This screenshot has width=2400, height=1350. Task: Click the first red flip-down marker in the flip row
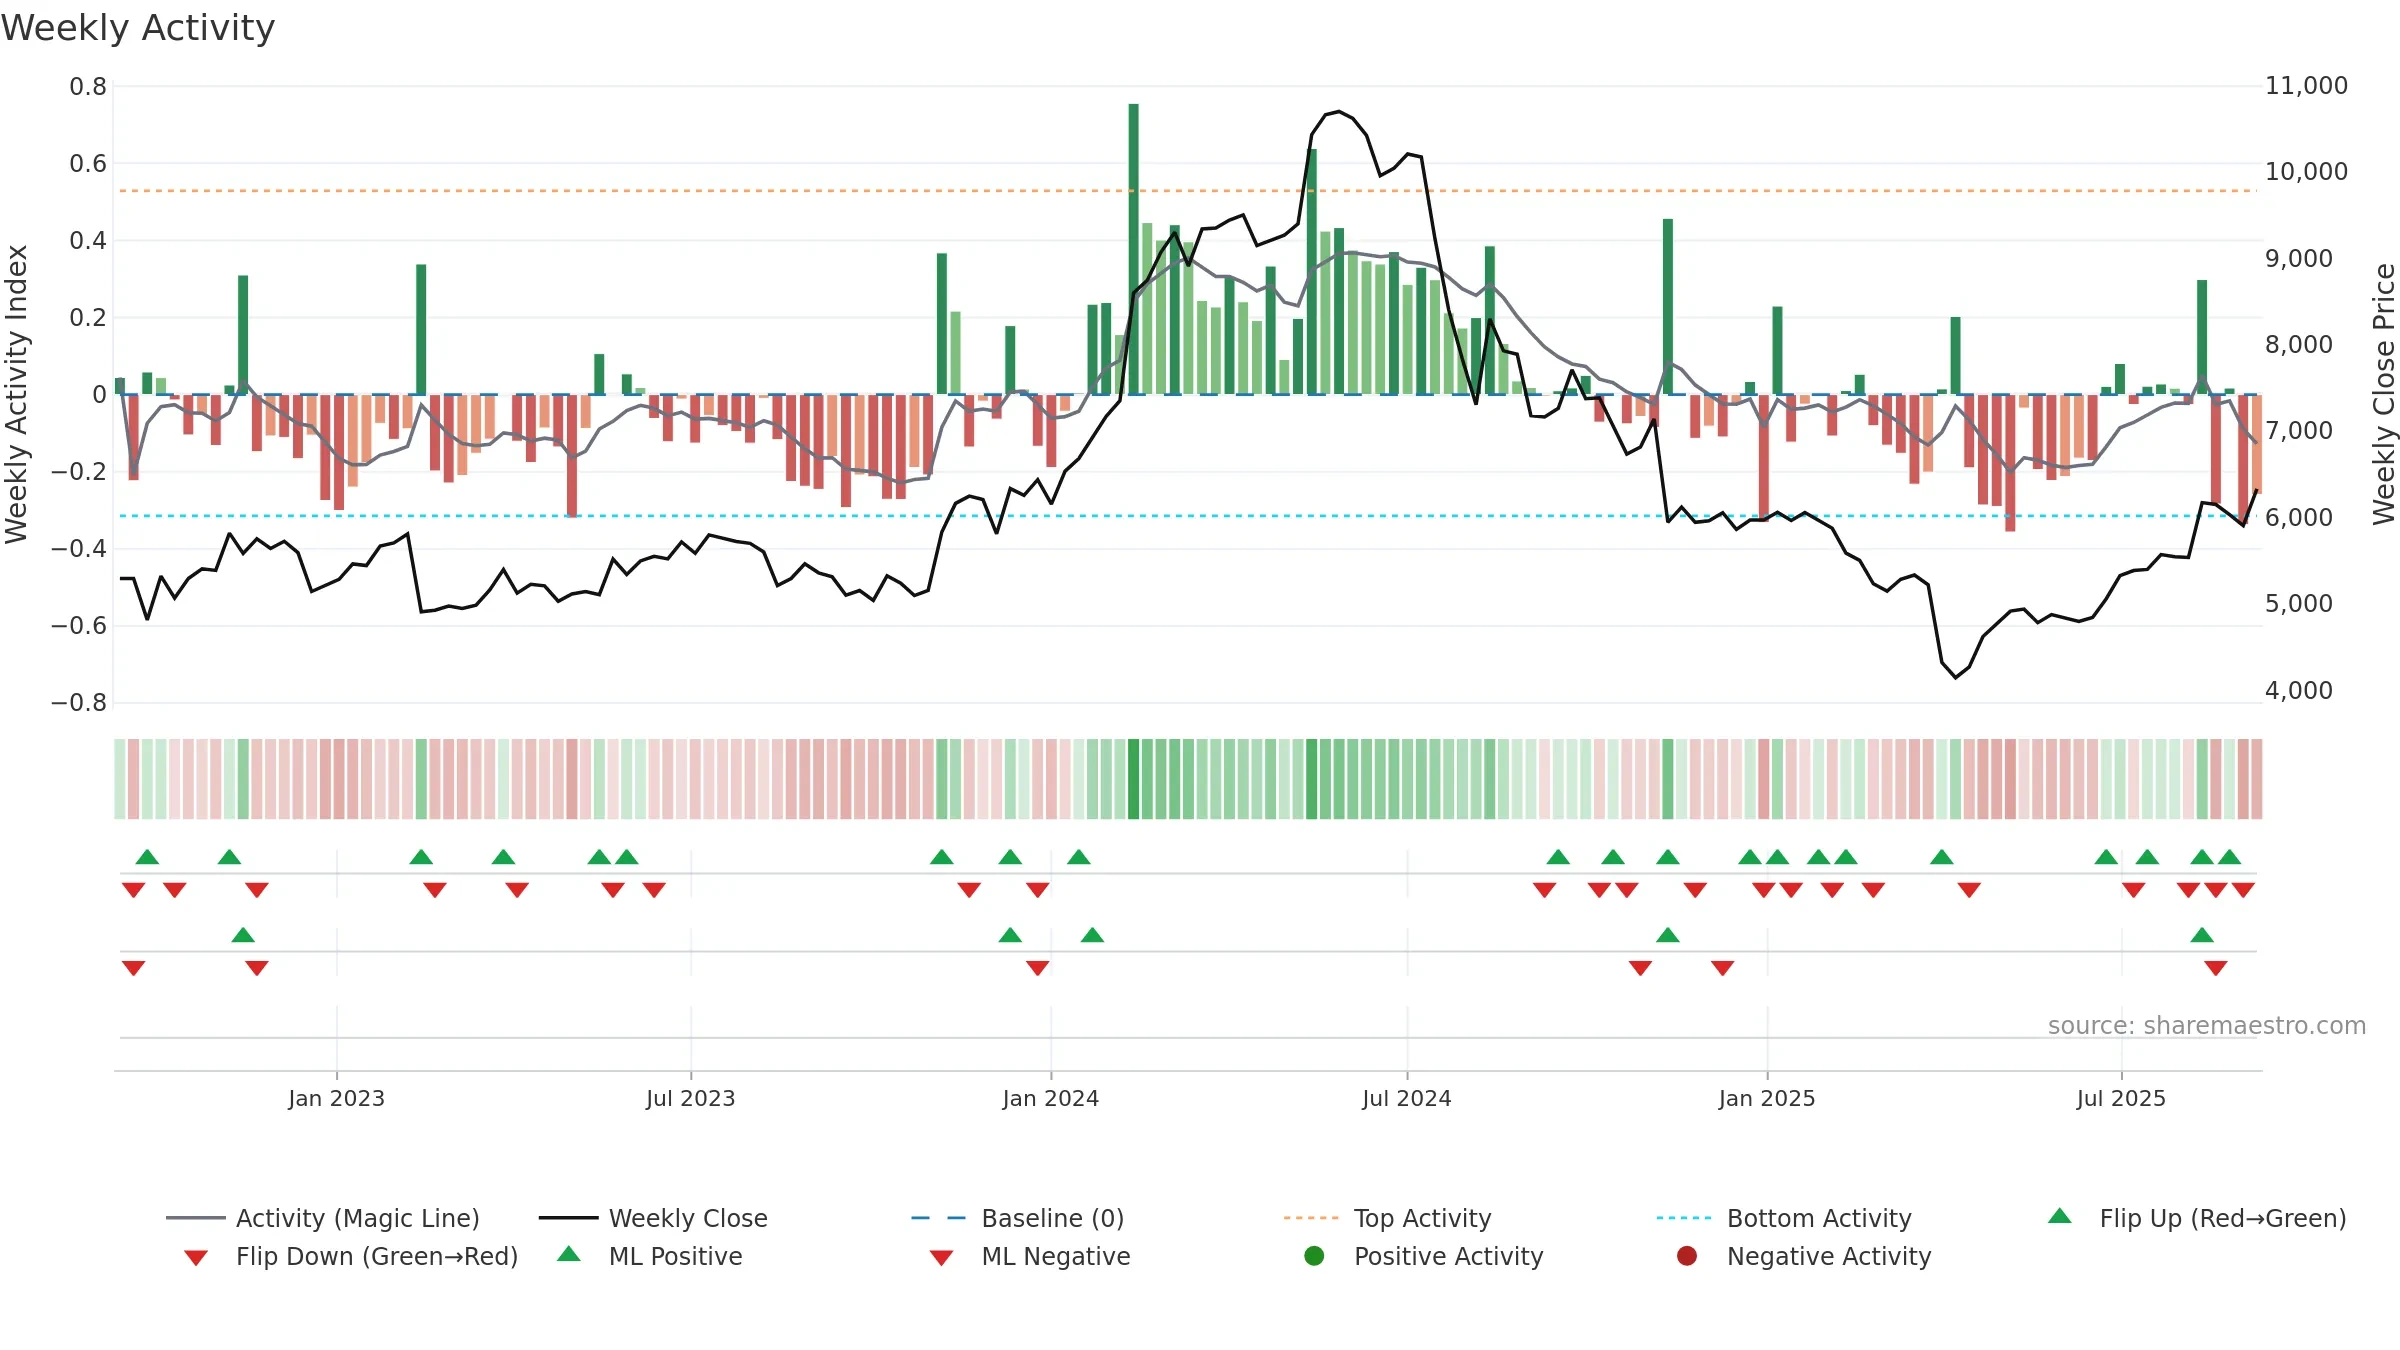133,890
